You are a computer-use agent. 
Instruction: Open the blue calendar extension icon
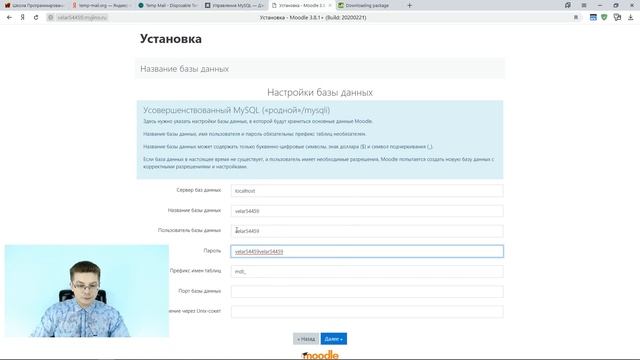593,17
